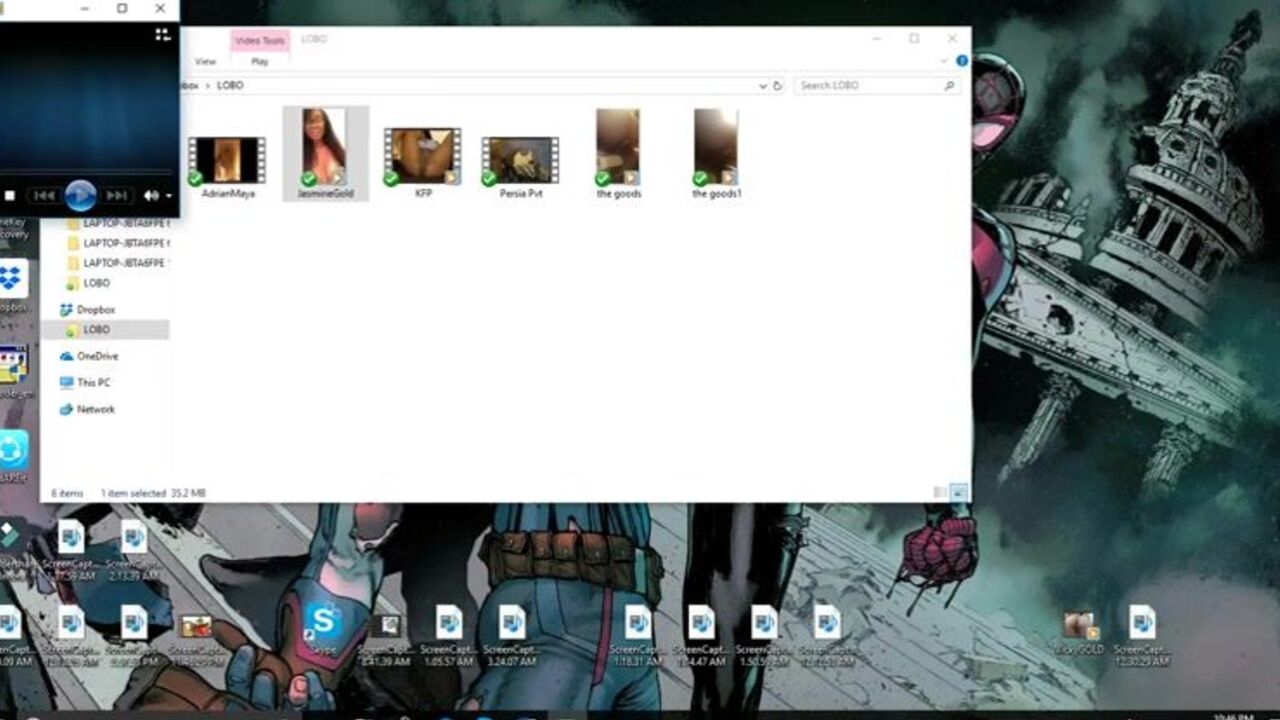Image resolution: width=1280 pixels, height=720 pixels.
Task: Click the Explorer help question mark icon
Action: 962,61
